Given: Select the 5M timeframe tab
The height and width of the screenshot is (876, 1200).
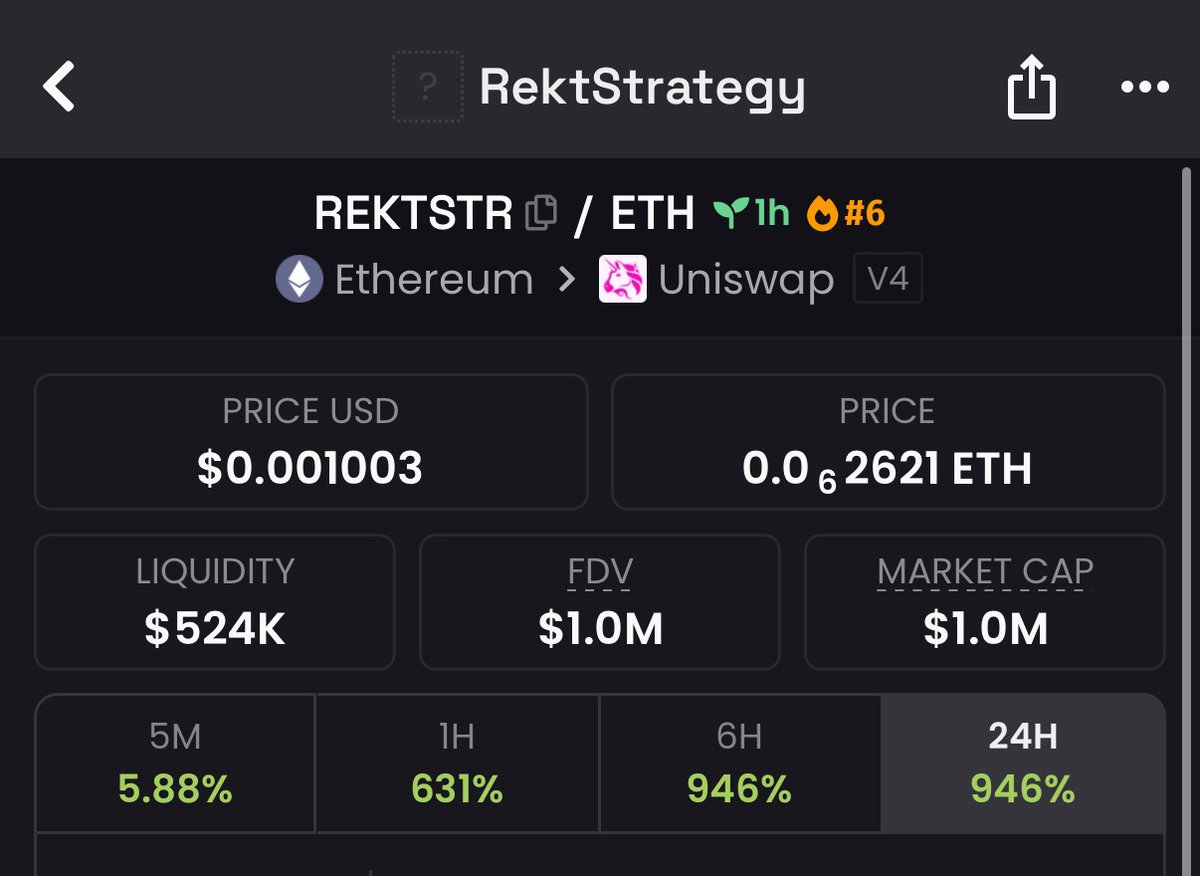Looking at the screenshot, I should [175, 764].
